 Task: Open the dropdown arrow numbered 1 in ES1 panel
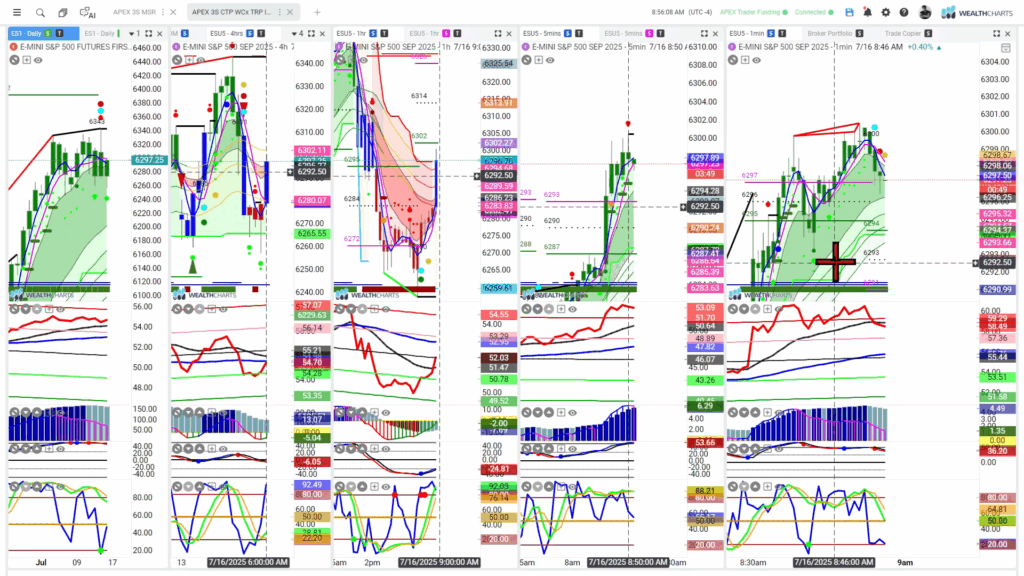[x=135, y=33]
